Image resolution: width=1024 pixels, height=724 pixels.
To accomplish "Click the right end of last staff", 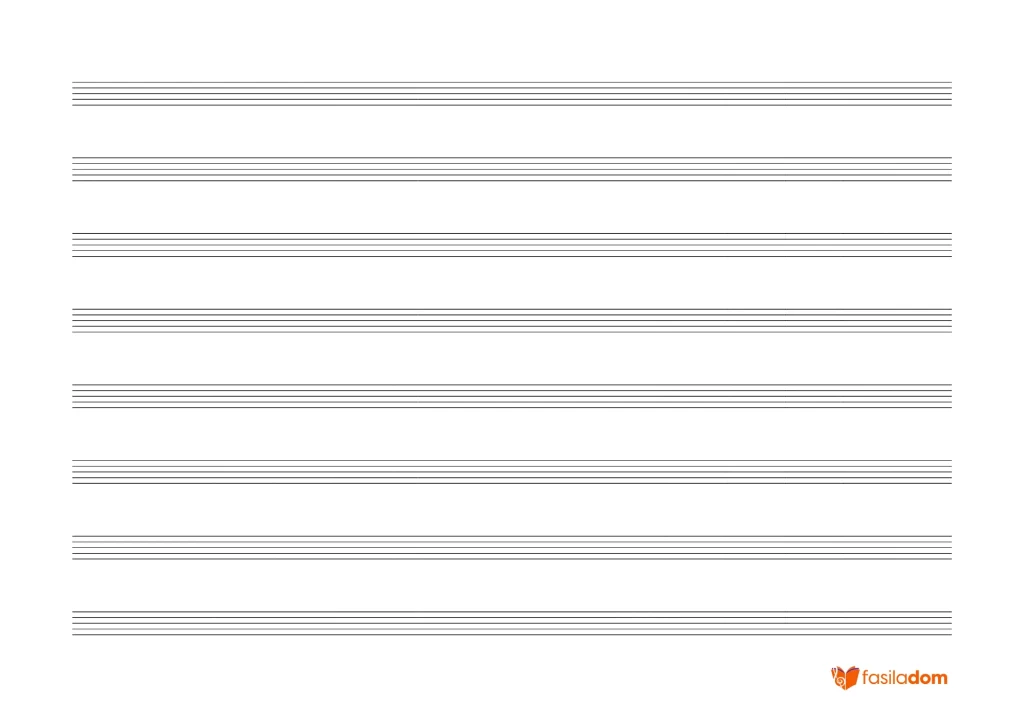I will click(950, 623).
